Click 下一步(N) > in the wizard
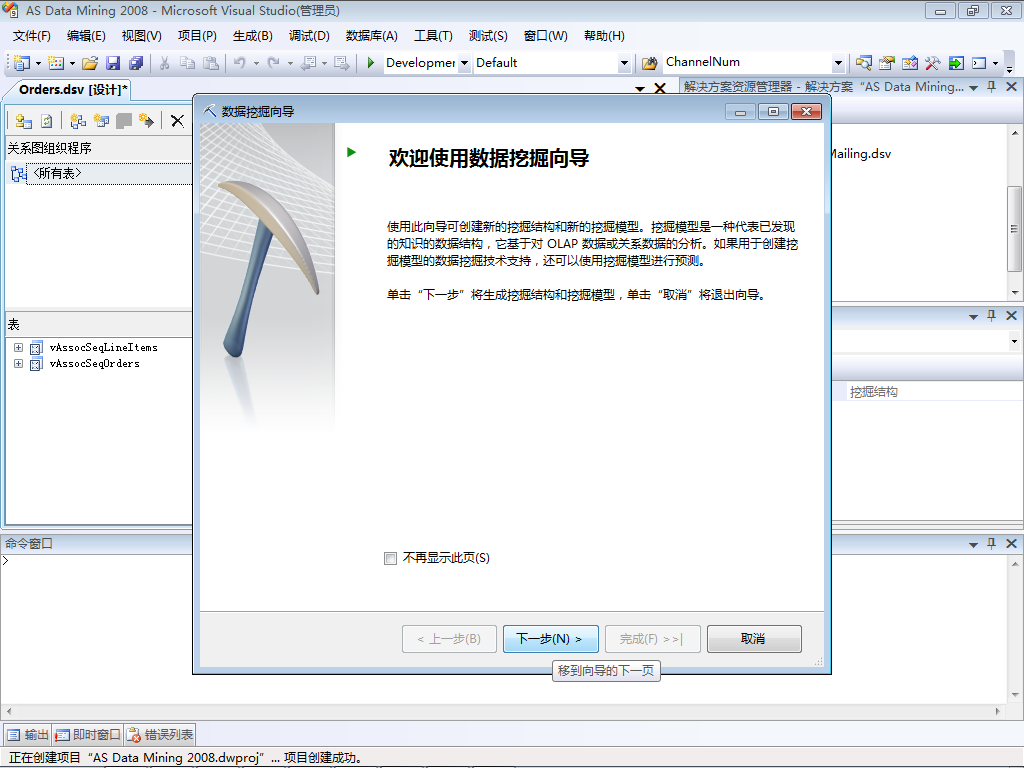Image resolution: width=1024 pixels, height=768 pixels. point(551,639)
